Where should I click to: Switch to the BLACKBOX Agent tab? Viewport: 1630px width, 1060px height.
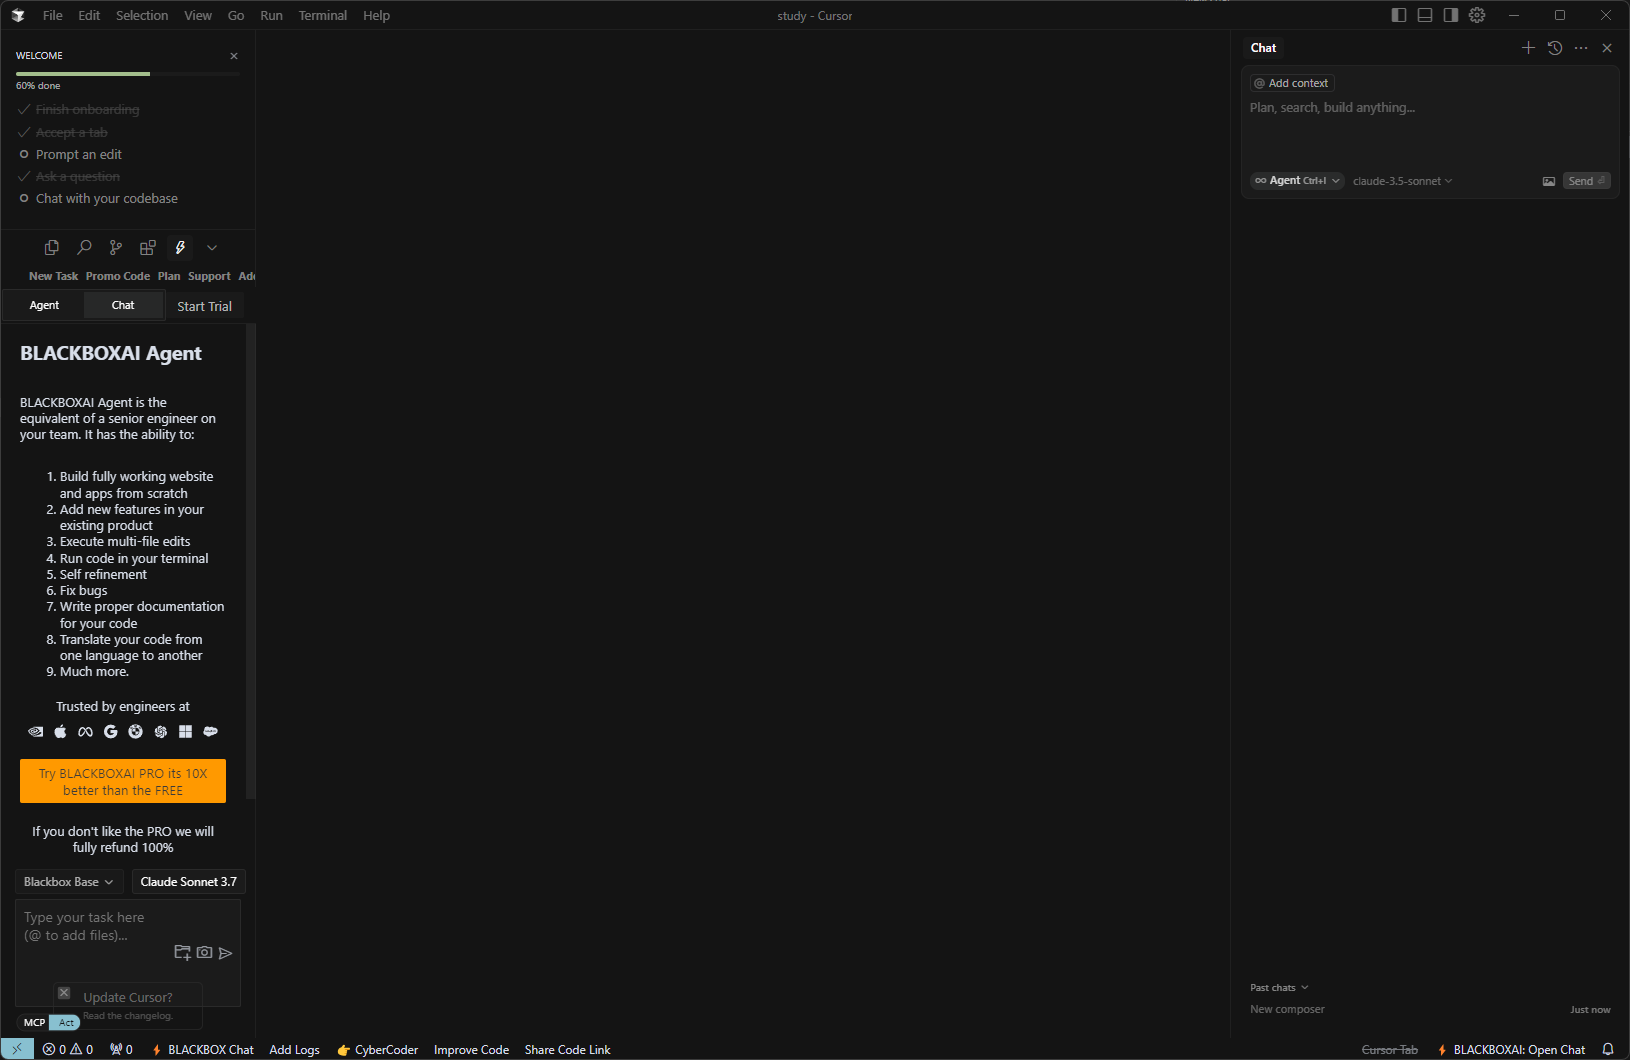click(44, 305)
